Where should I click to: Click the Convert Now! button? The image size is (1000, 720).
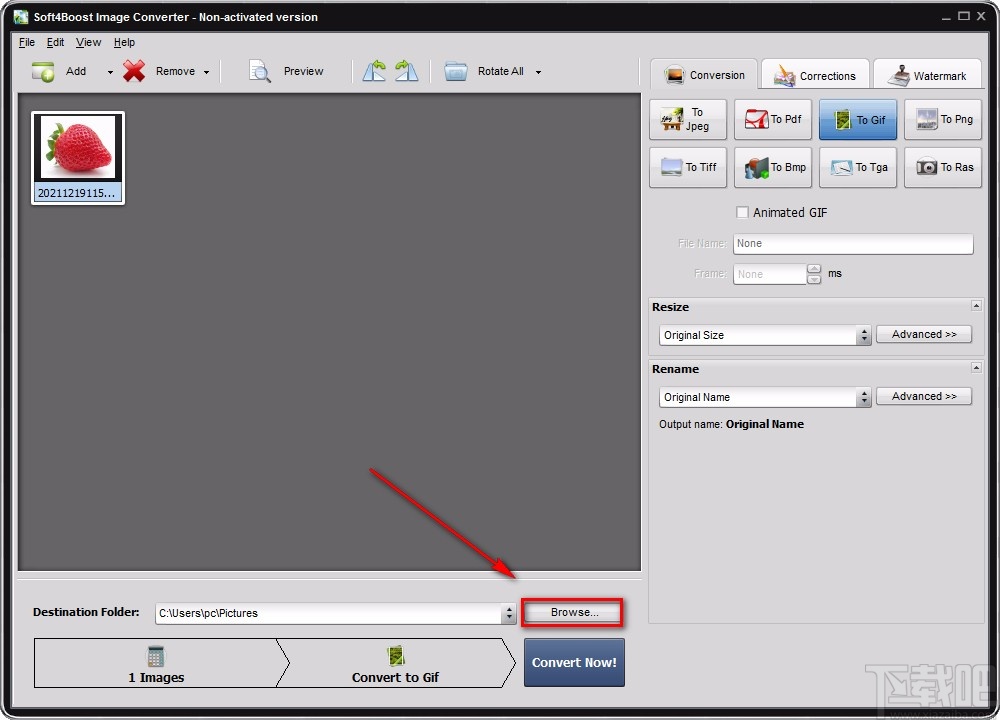point(574,663)
